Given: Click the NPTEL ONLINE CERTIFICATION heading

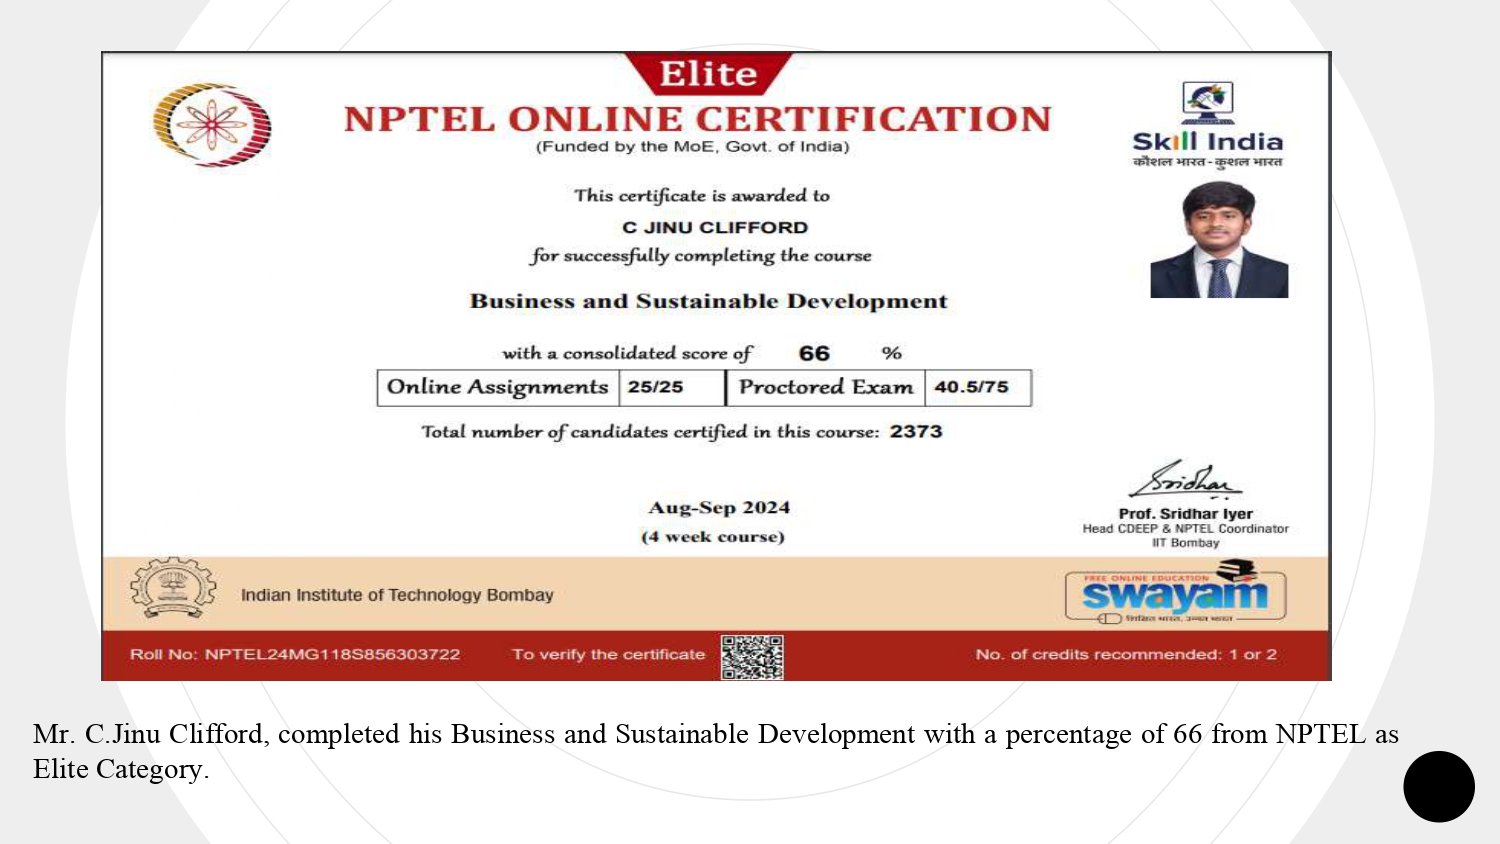Looking at the screenshot, I should coord(697,119).
